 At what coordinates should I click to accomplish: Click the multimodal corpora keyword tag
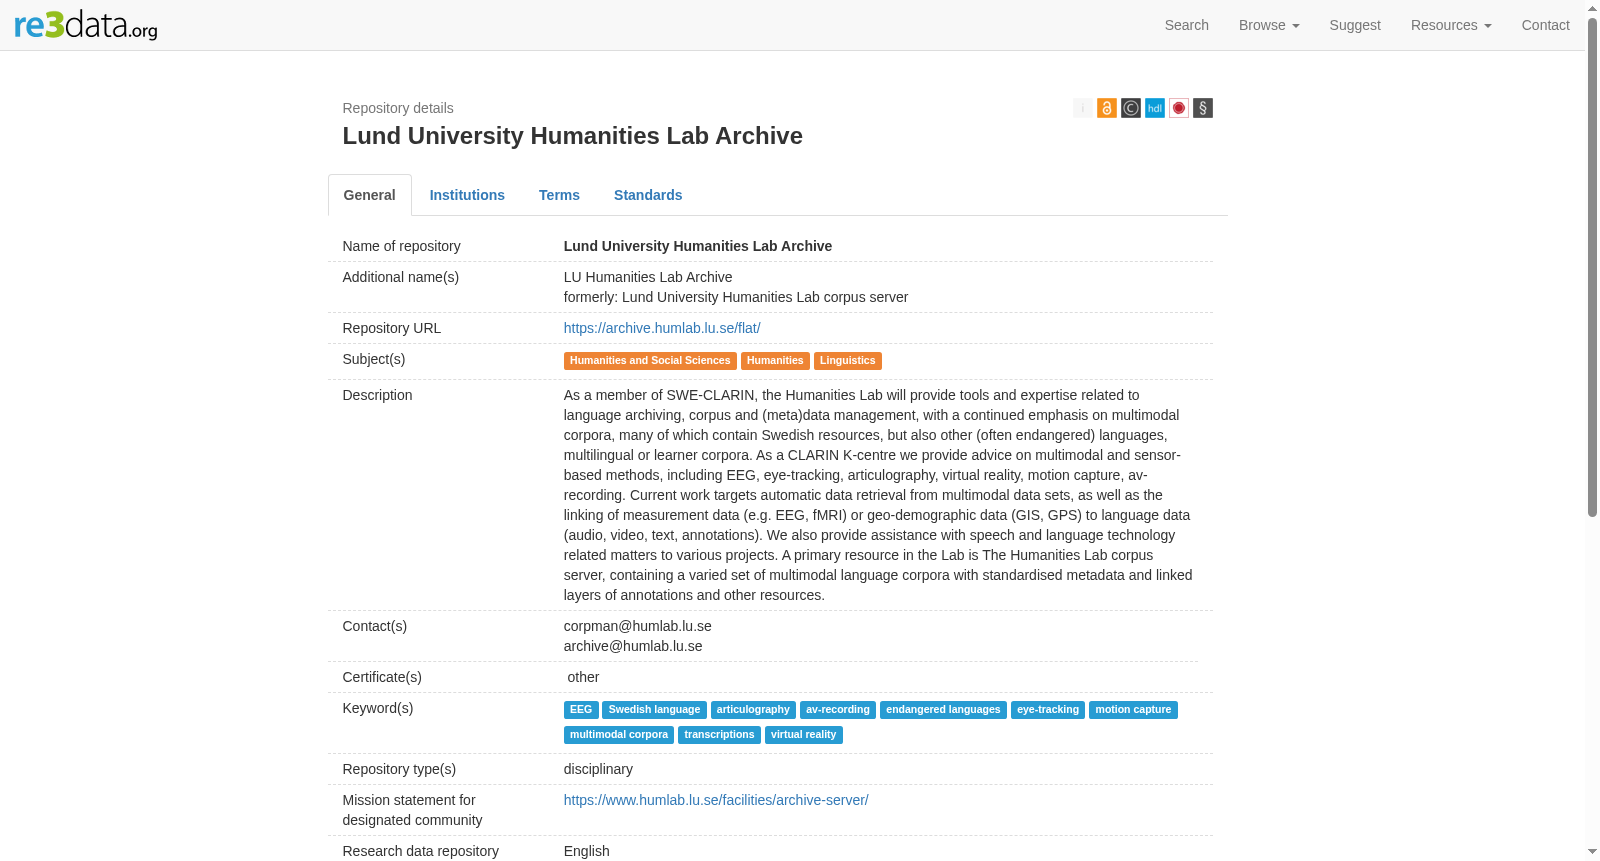[x=619, y=735]
